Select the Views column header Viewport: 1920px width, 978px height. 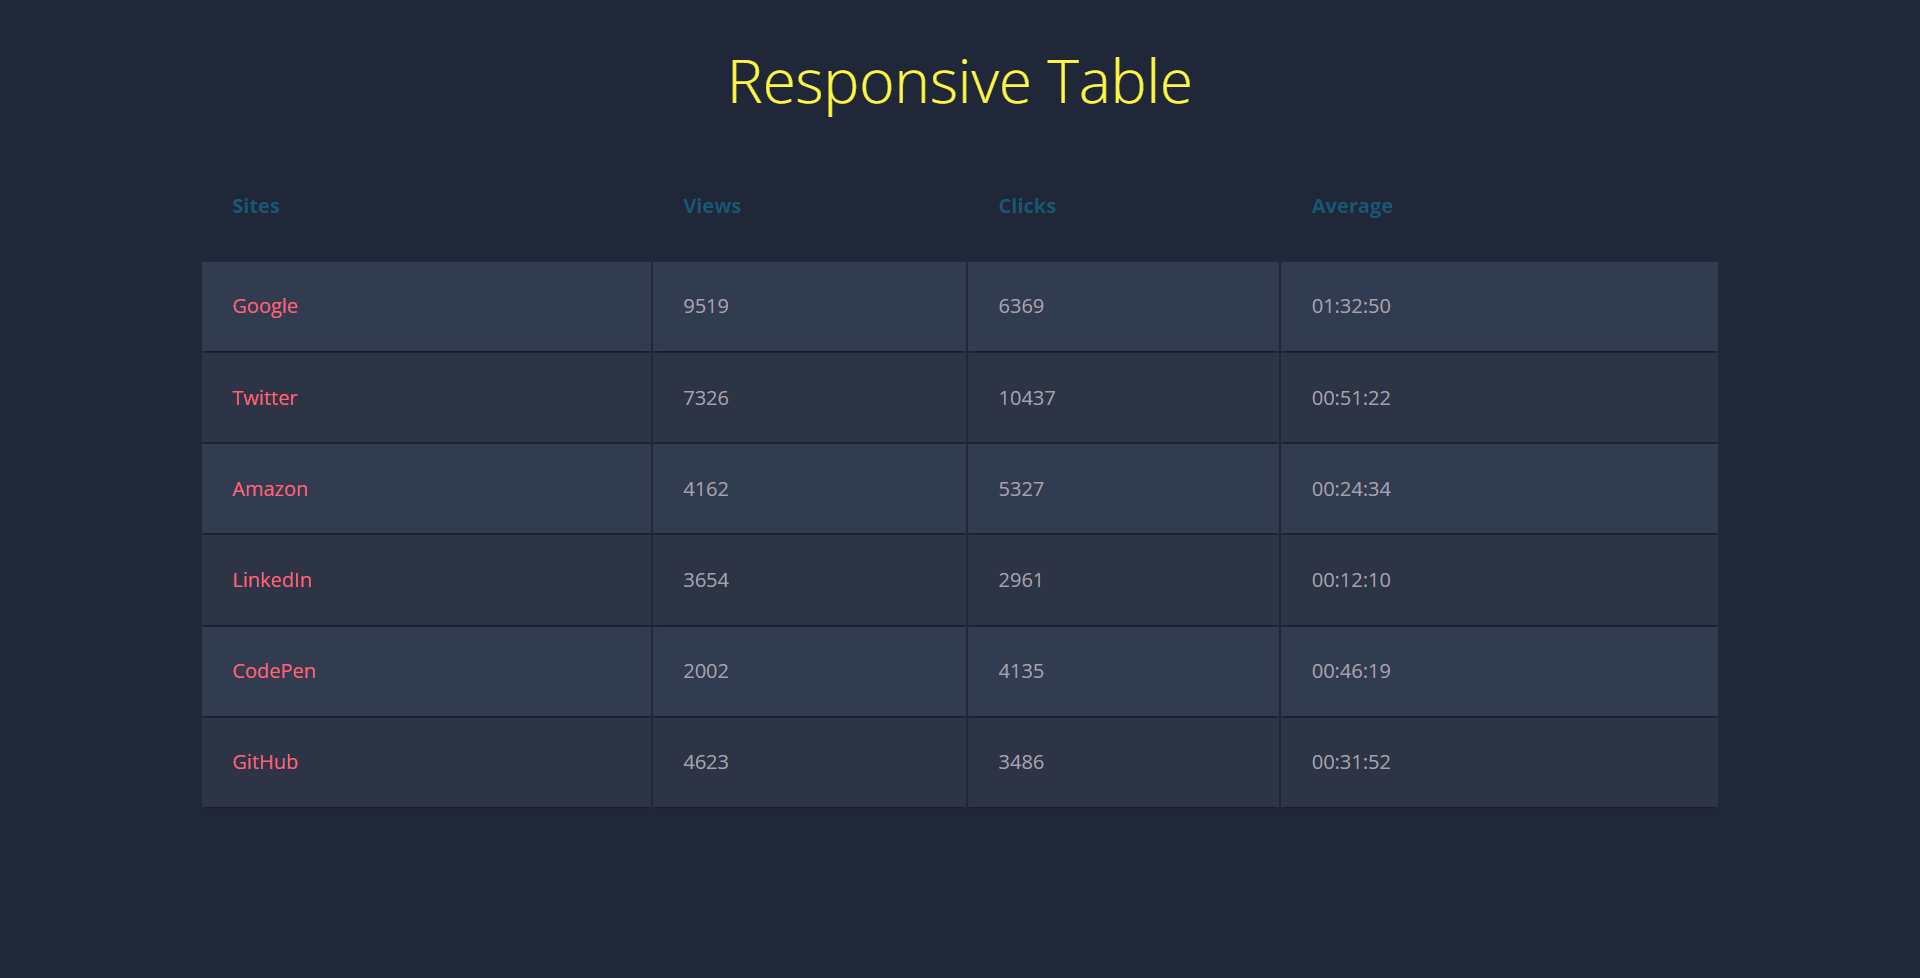coord(712,206)
